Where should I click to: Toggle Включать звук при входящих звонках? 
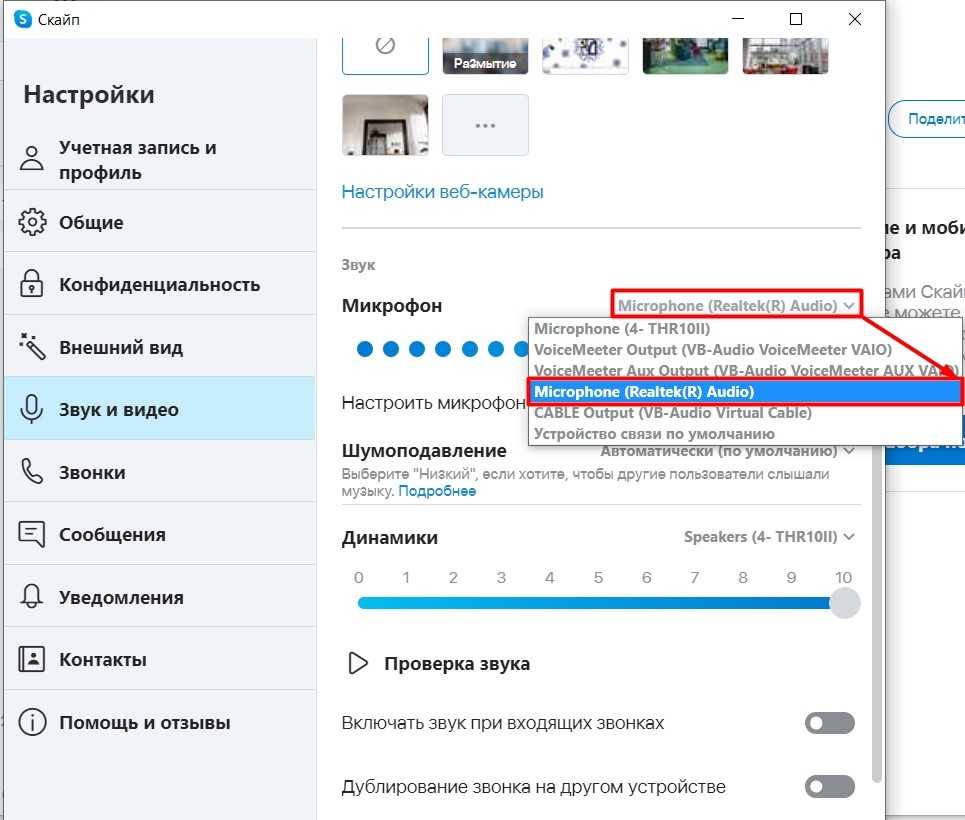coord(830,723)
